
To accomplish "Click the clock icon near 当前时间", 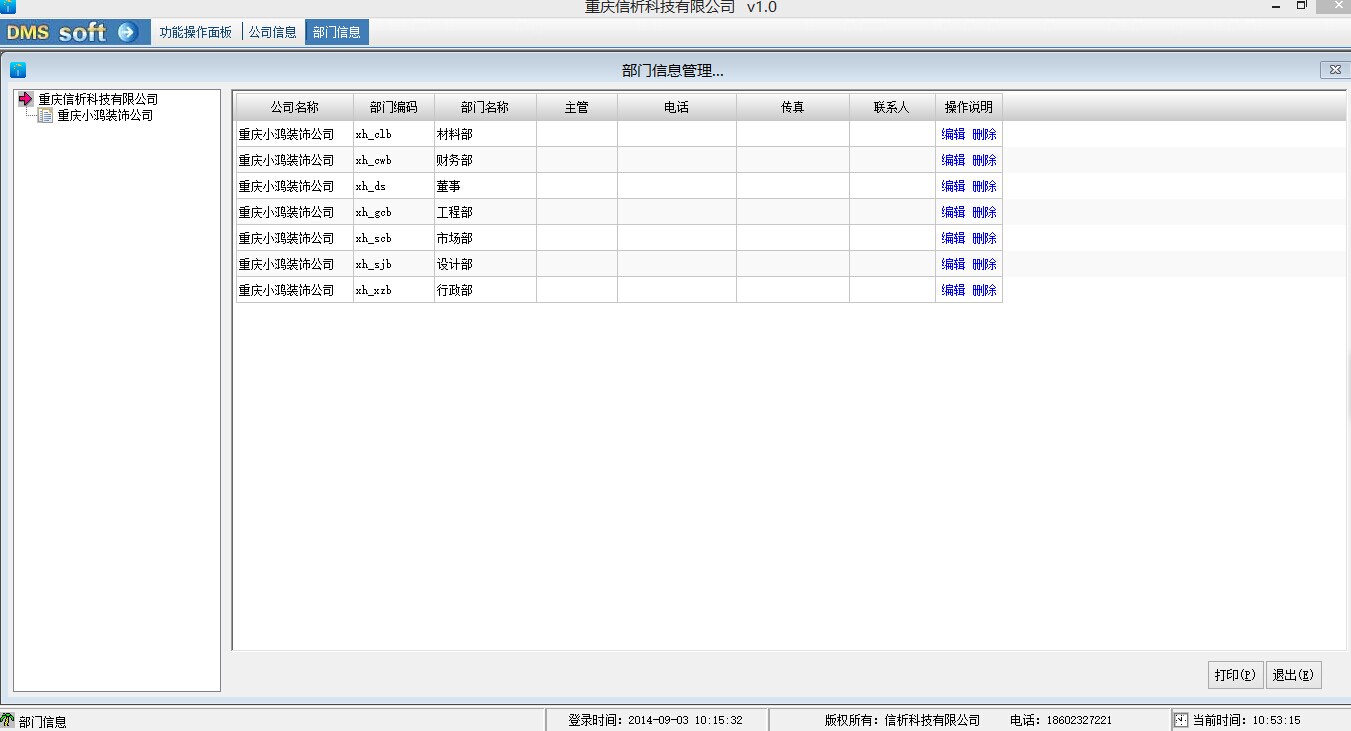I will click(1181, 720).
